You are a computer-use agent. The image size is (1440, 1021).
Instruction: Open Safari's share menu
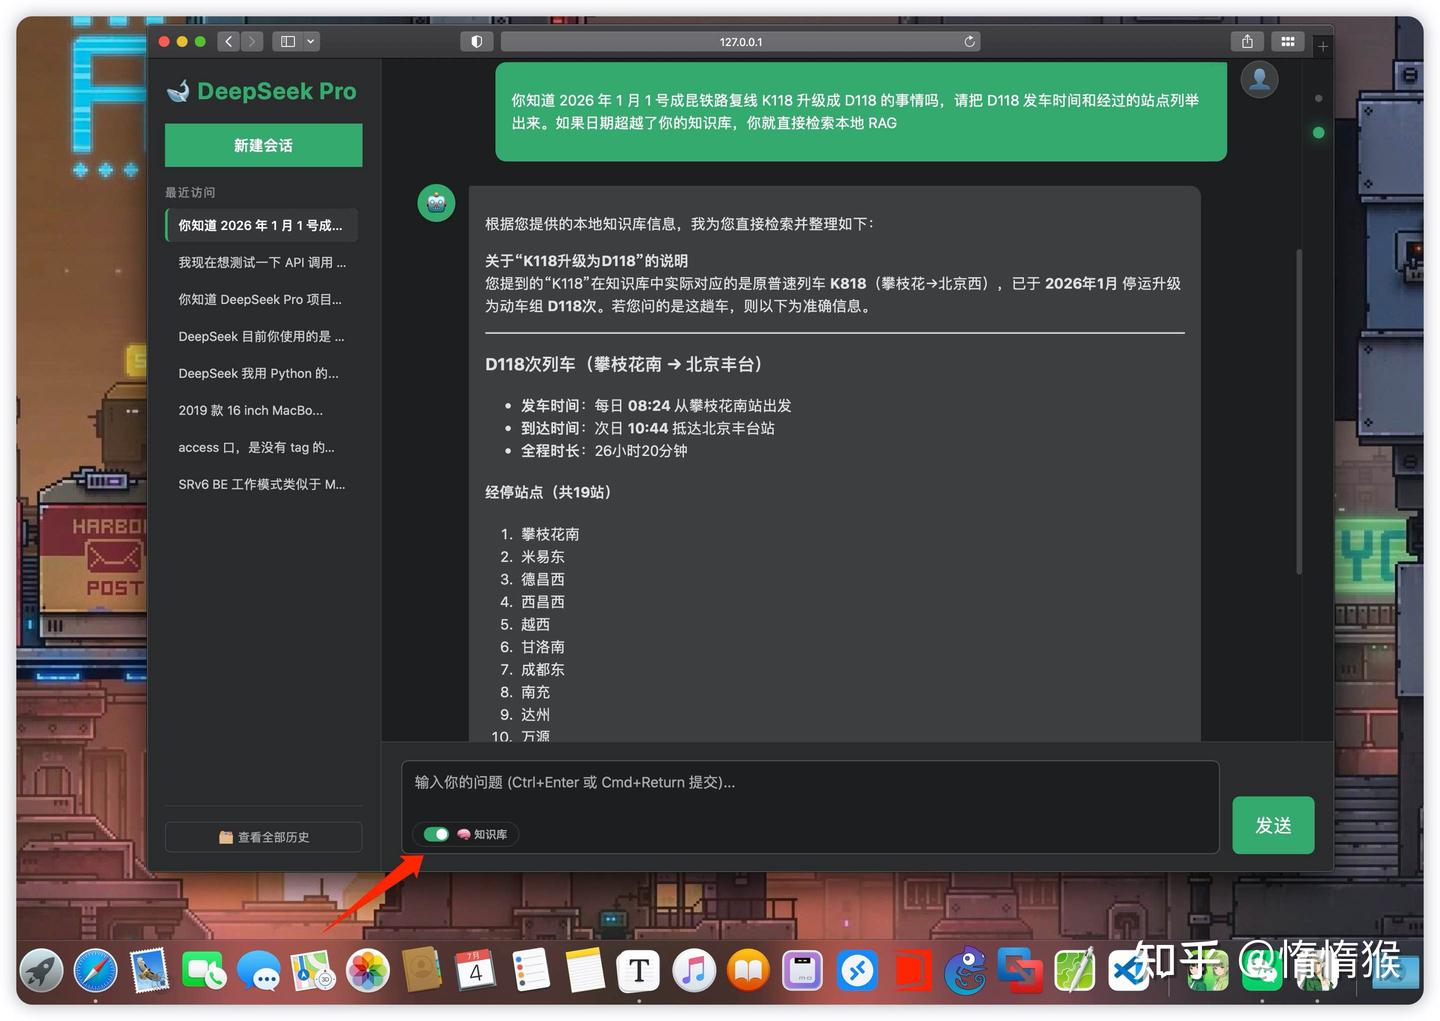click(x=1247, y=41)
